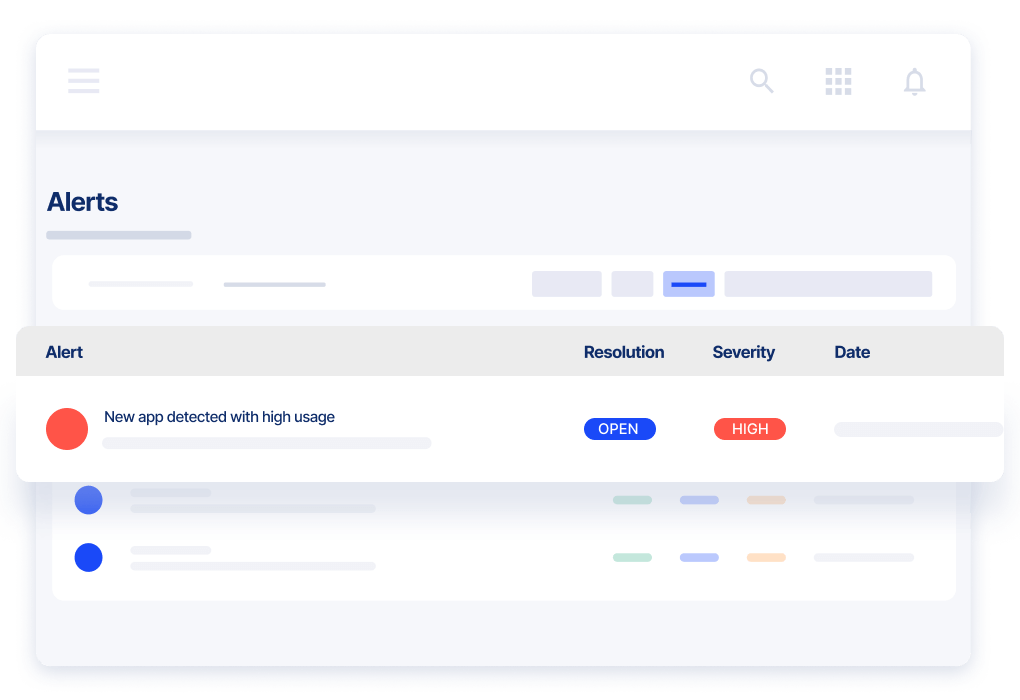Open the small middle filter selector
This screenshot has height=700, width=1020.
tap(632, 284)
